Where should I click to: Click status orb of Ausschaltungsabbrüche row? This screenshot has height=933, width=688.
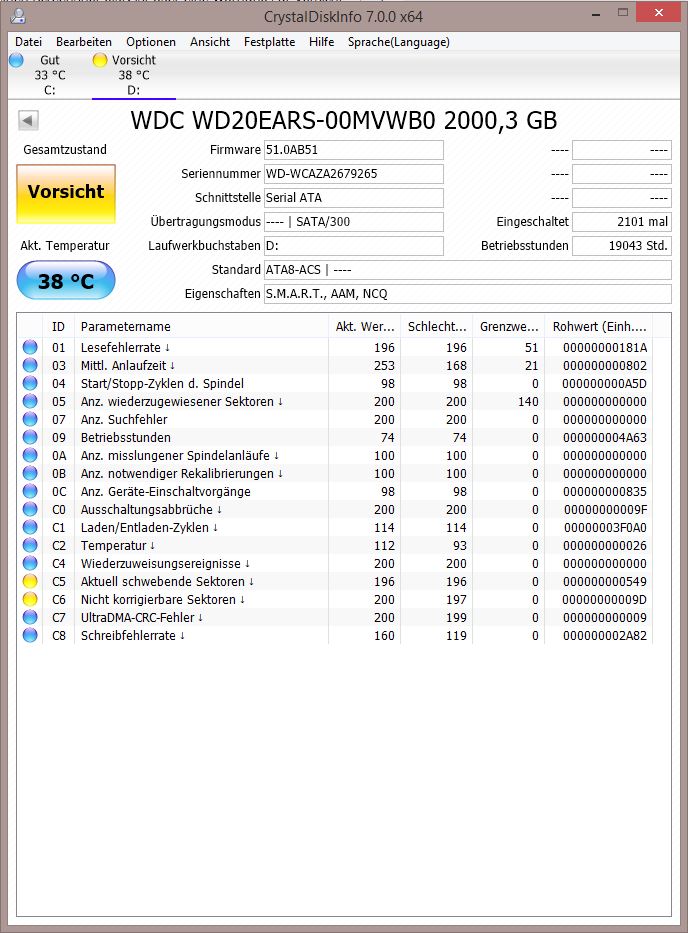pyautogui.click(x=30, y=509)
